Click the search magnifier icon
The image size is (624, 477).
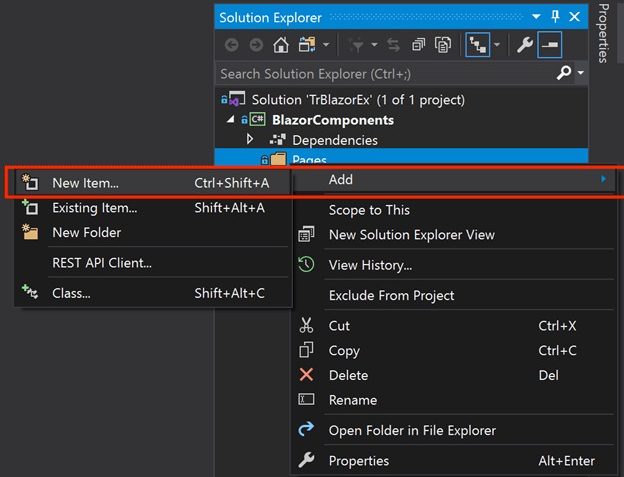pyautogui.click(x=566, y=73)
